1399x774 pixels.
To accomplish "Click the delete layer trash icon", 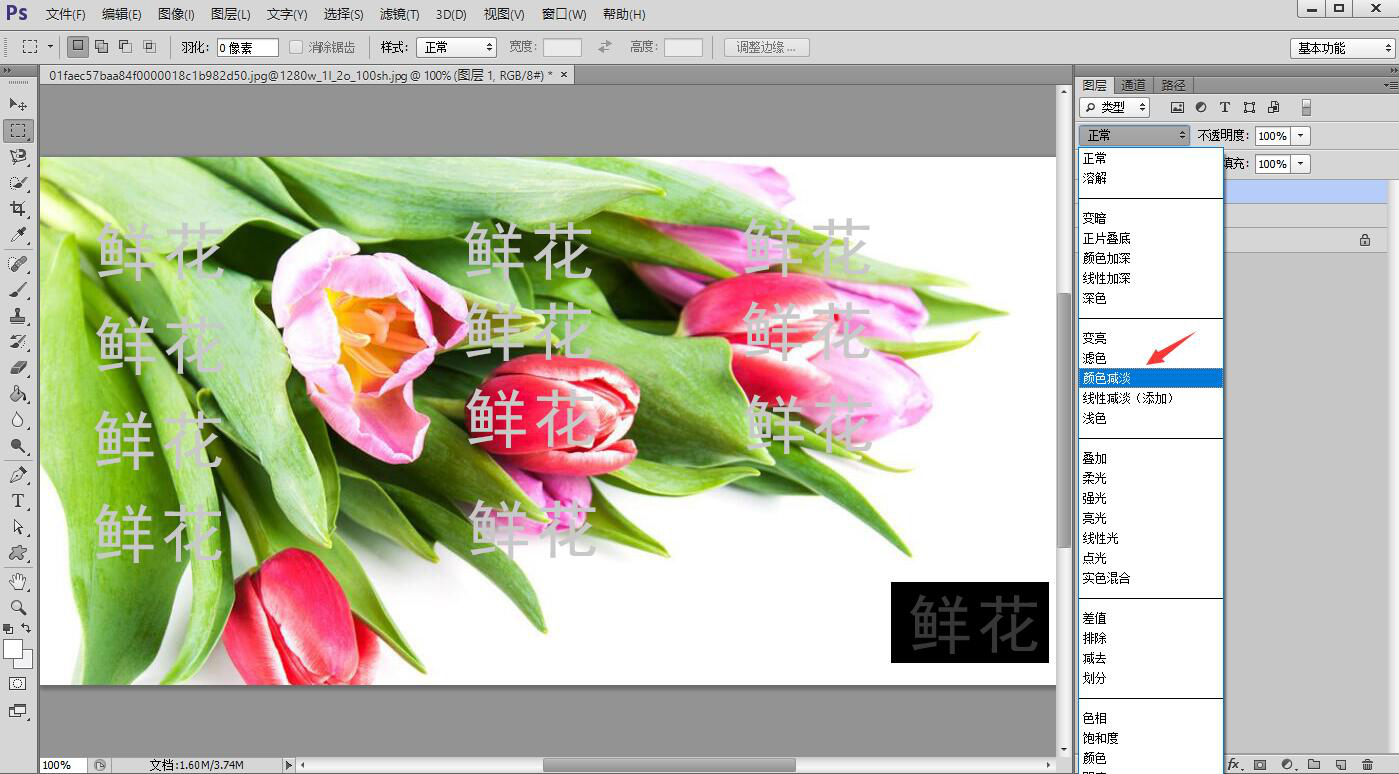I will (x=1367, y=765).
